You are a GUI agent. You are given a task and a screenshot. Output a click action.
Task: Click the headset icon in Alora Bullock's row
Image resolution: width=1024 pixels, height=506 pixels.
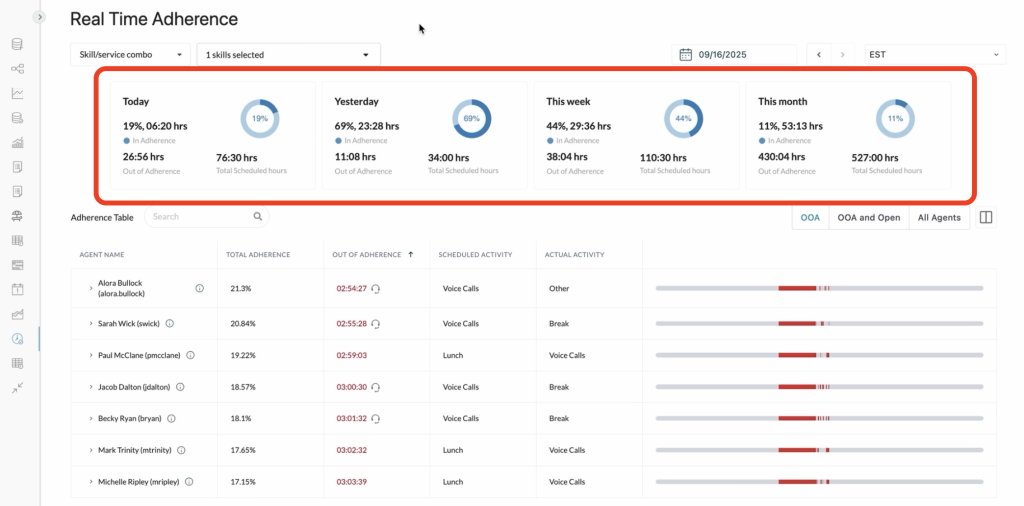[x=376, y=288]
